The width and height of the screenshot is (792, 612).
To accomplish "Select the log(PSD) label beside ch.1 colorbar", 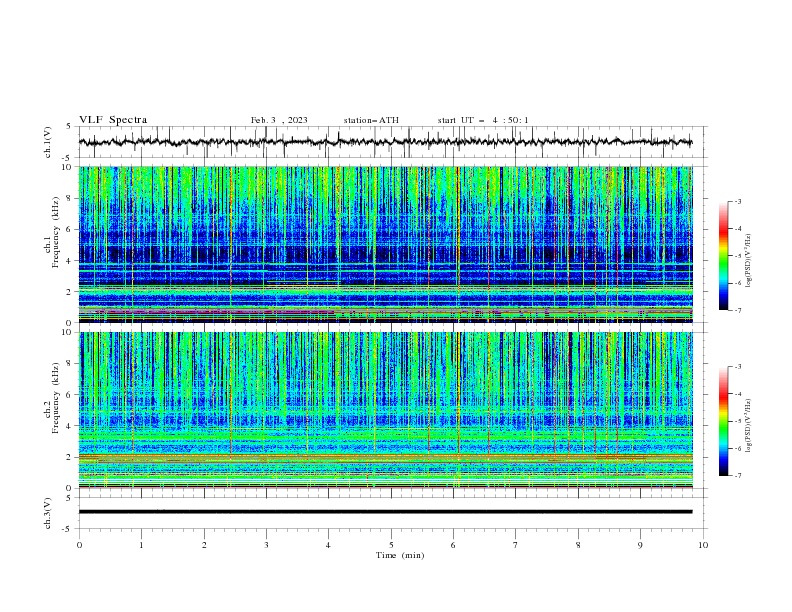I will 748,261.
